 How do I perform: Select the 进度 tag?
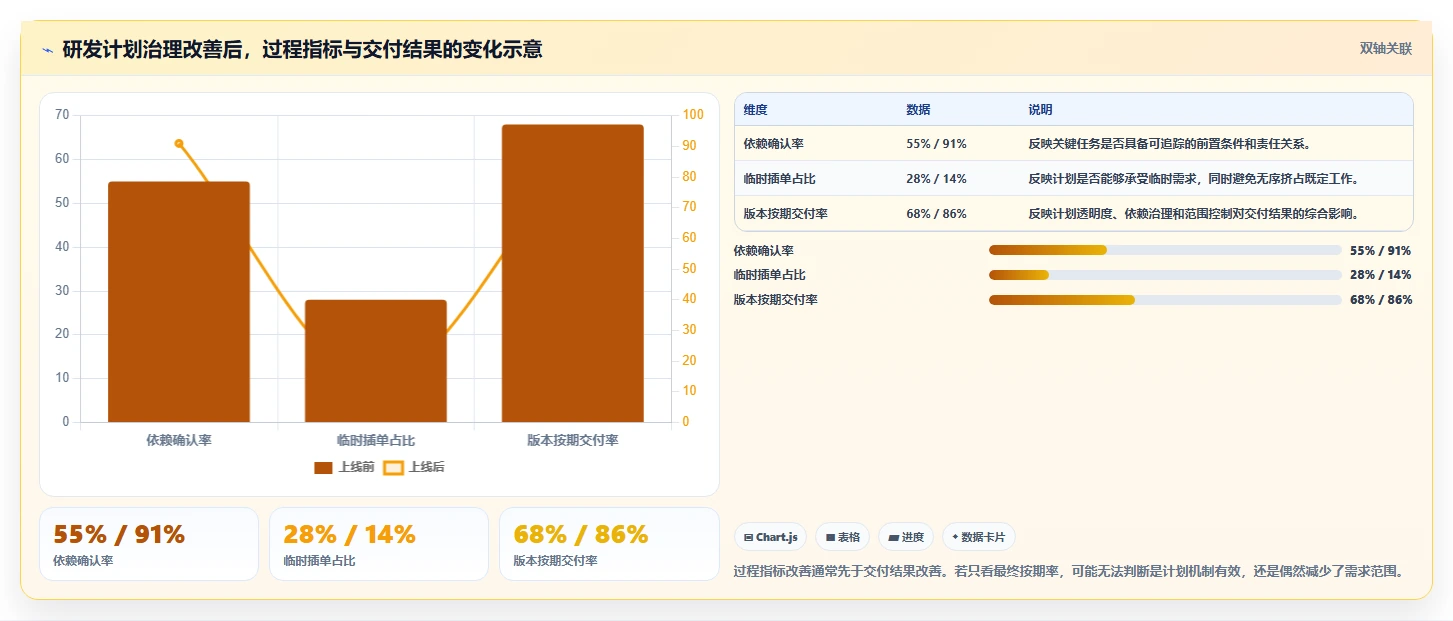(906, 537)
